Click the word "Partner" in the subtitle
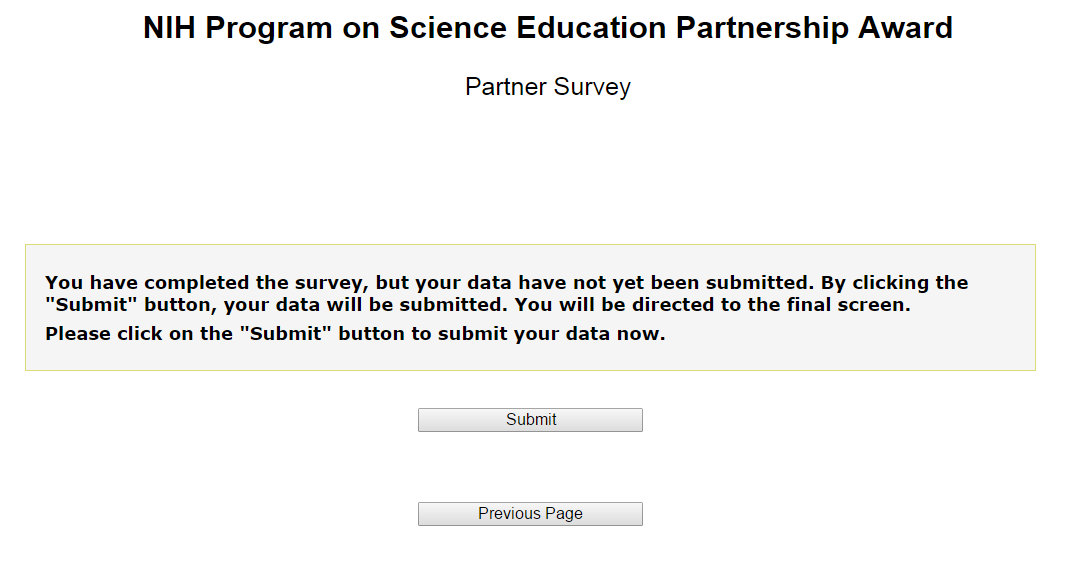This screenshot has width=1080, height=570. click(507, 87)
